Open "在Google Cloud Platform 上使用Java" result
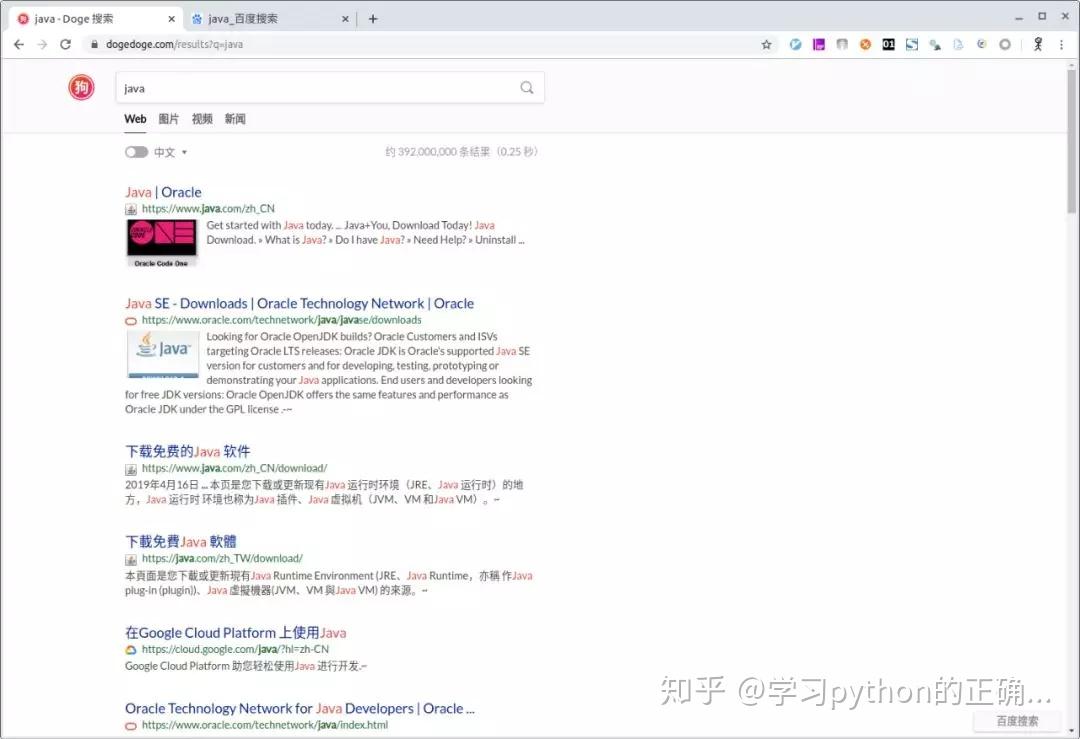 click(236, 632)
